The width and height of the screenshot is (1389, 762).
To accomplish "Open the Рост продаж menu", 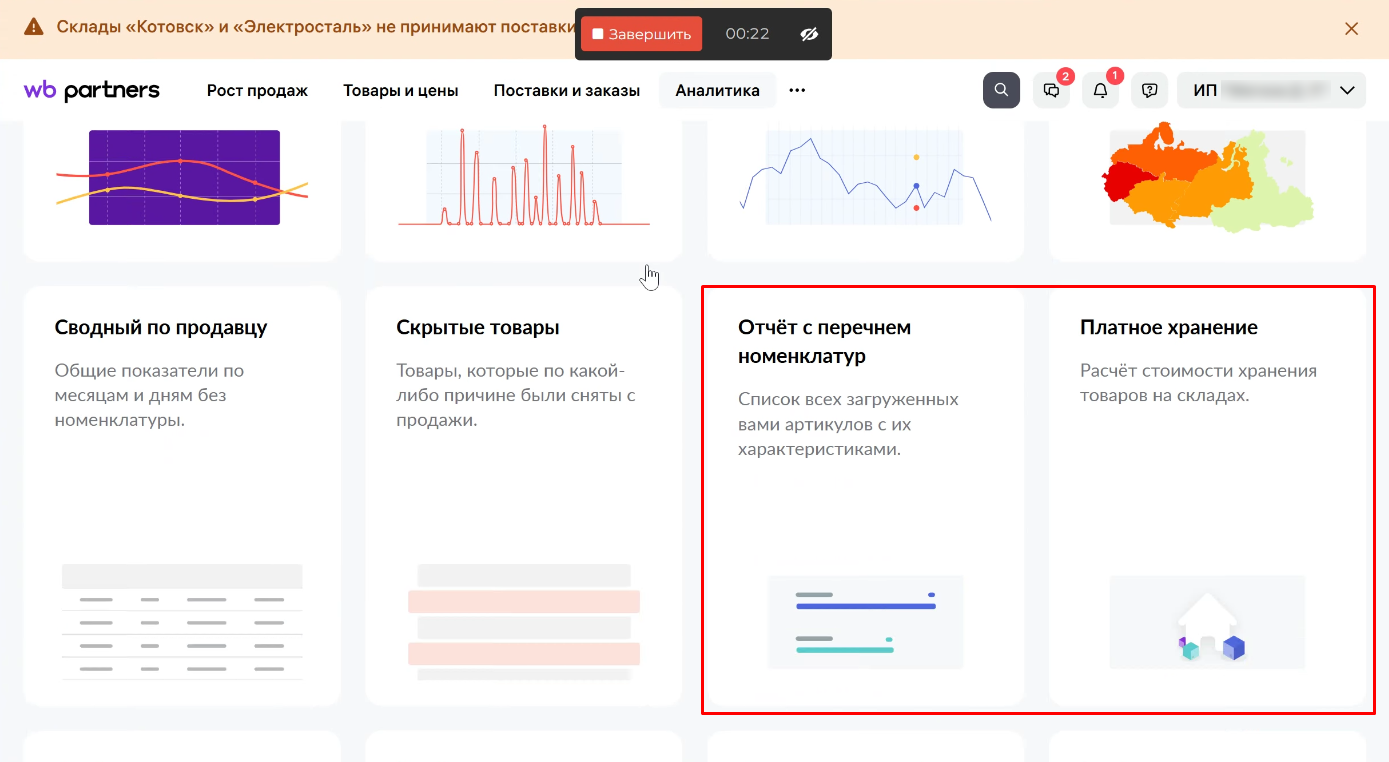I will (257, 90).
